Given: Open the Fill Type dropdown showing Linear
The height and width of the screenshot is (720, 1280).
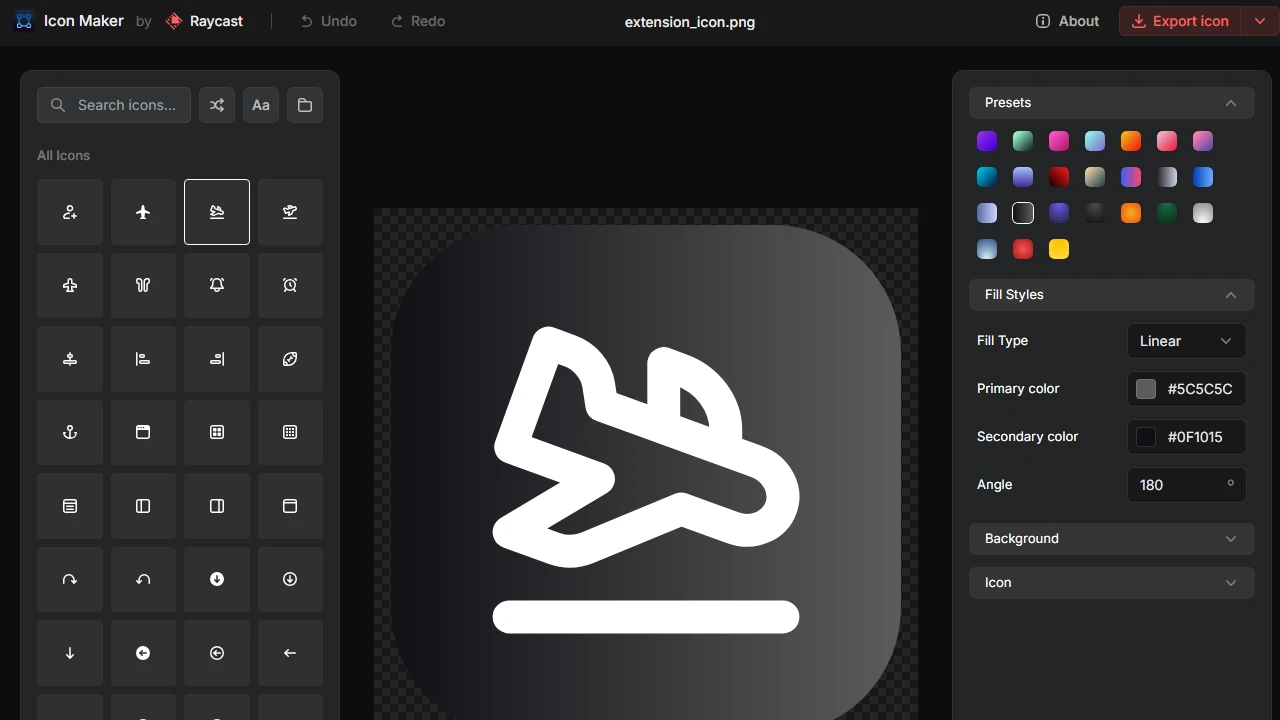Looking at the screenshot, I should [x=1186, y=341].
